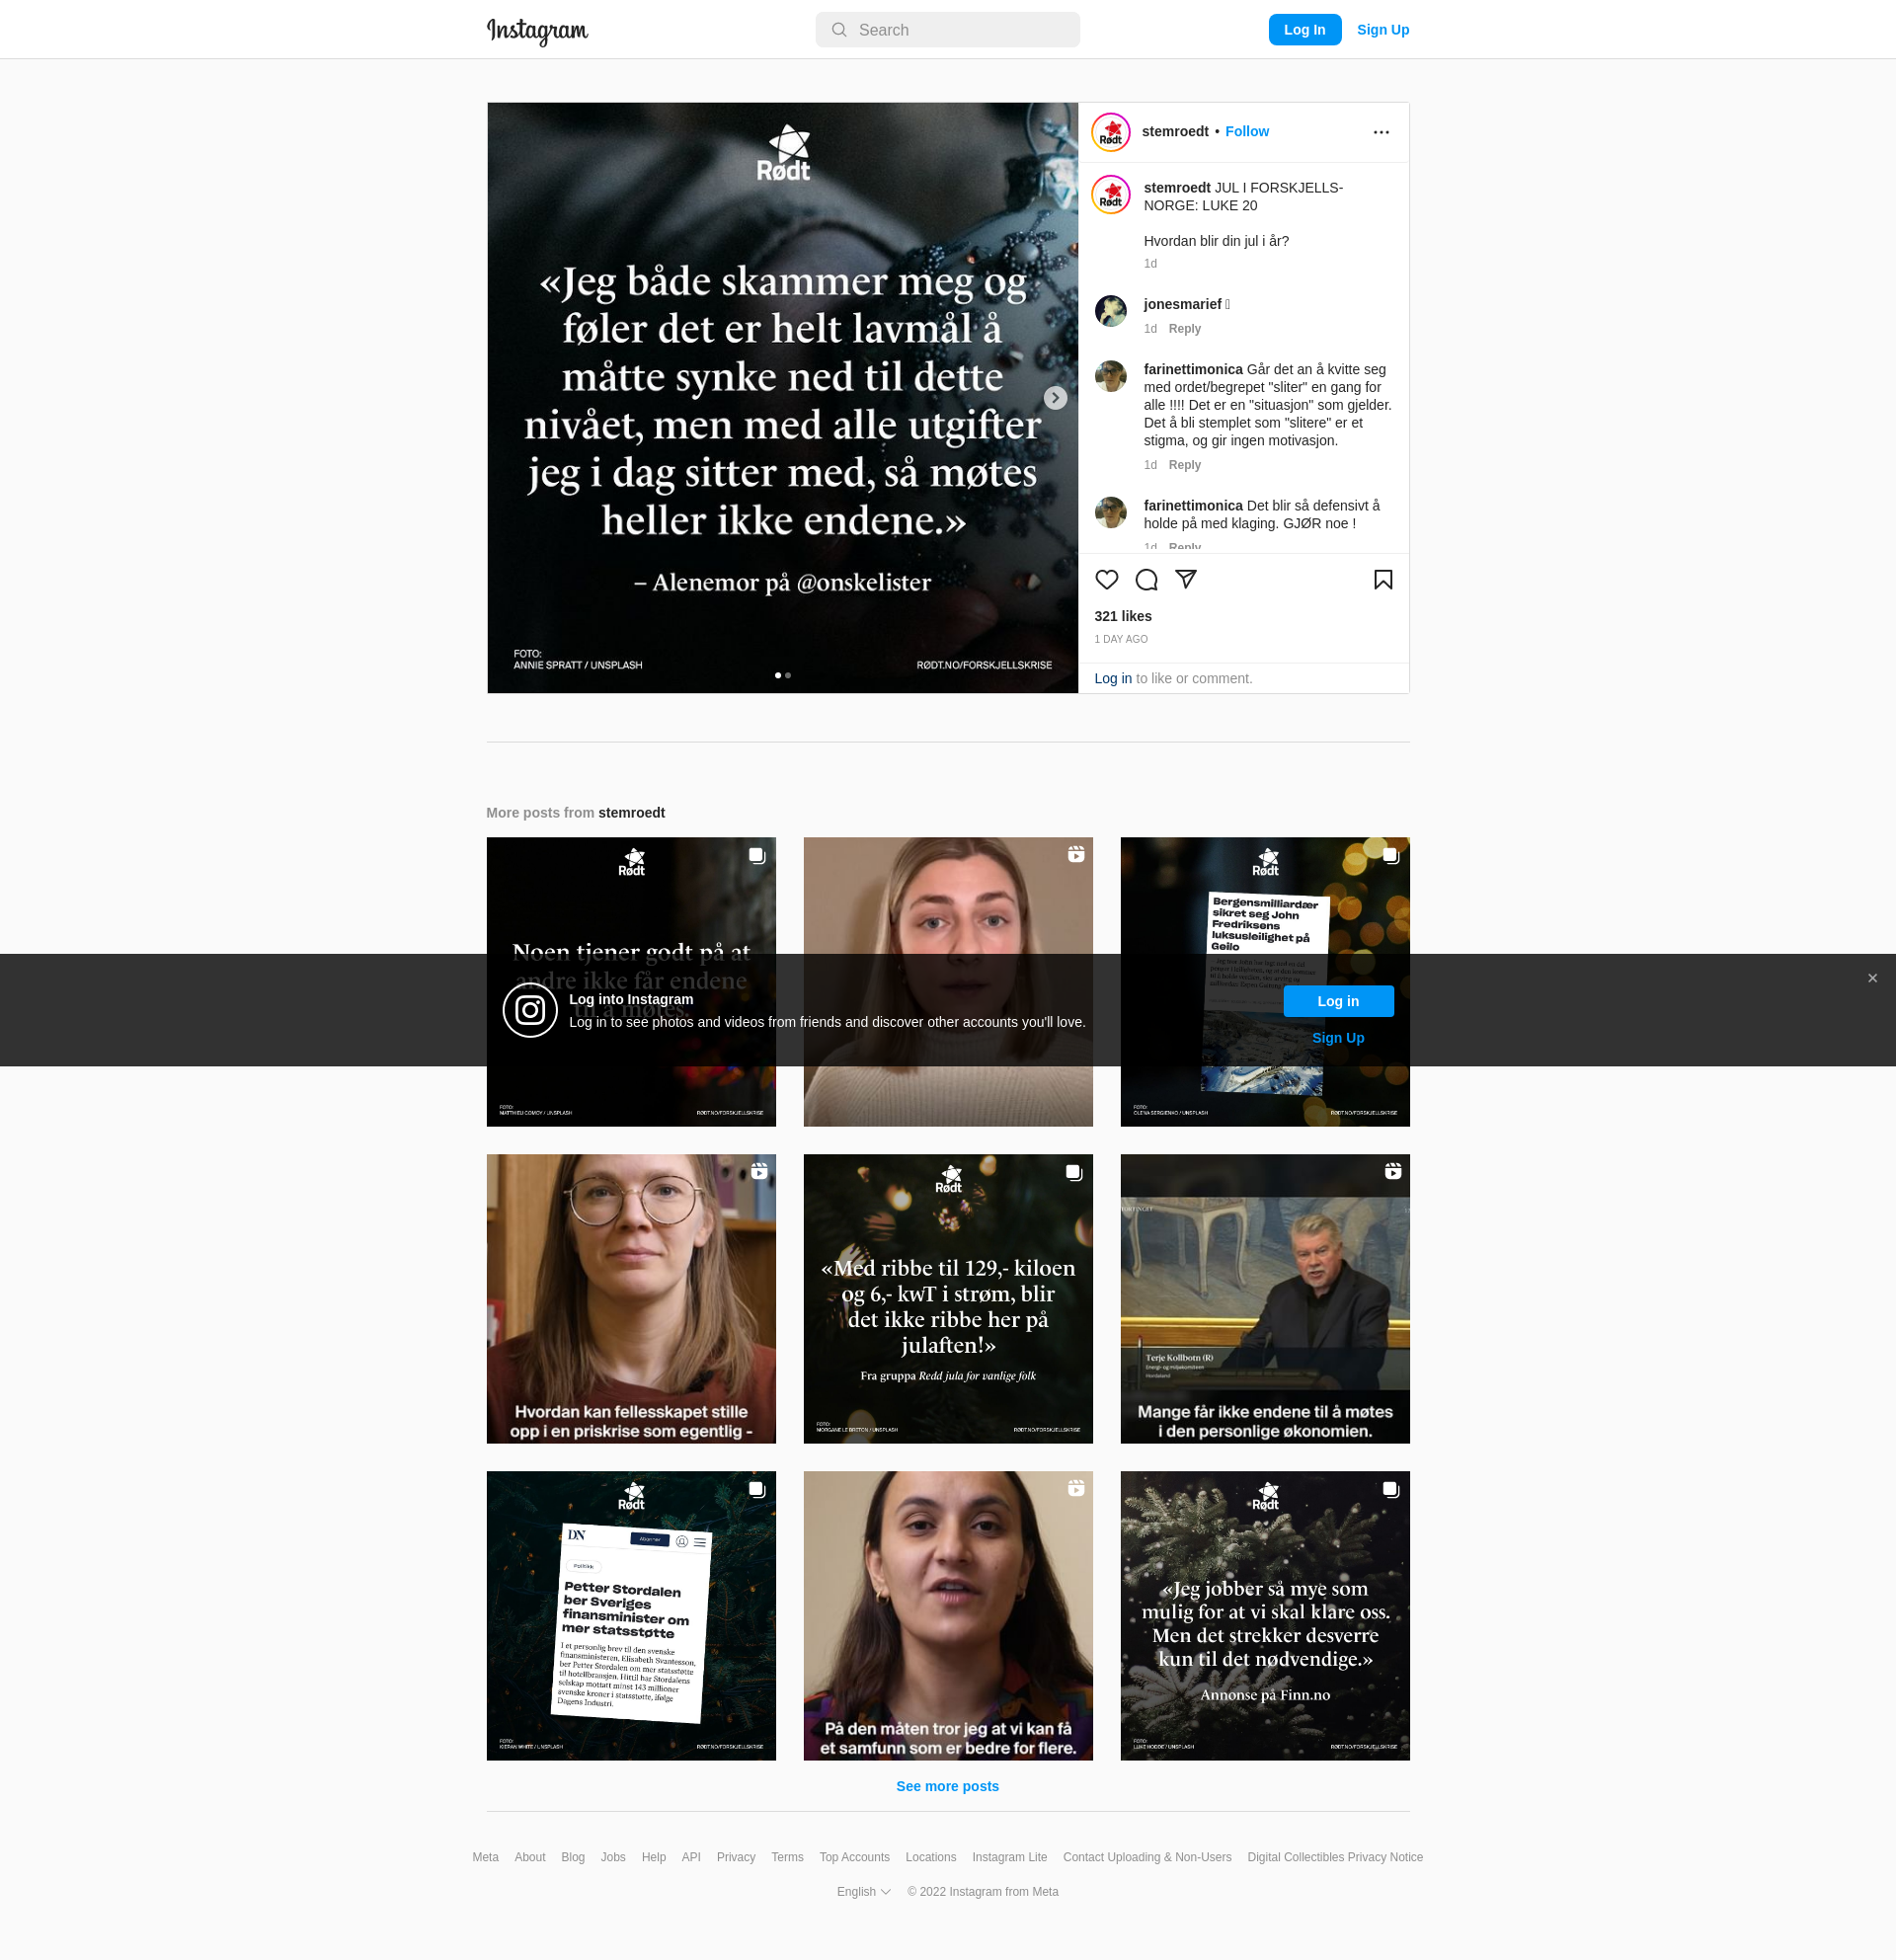Open the Locations footer link
Image resolution: width=1896 pixels, height=1960 pixels.
pos(930,1857)
